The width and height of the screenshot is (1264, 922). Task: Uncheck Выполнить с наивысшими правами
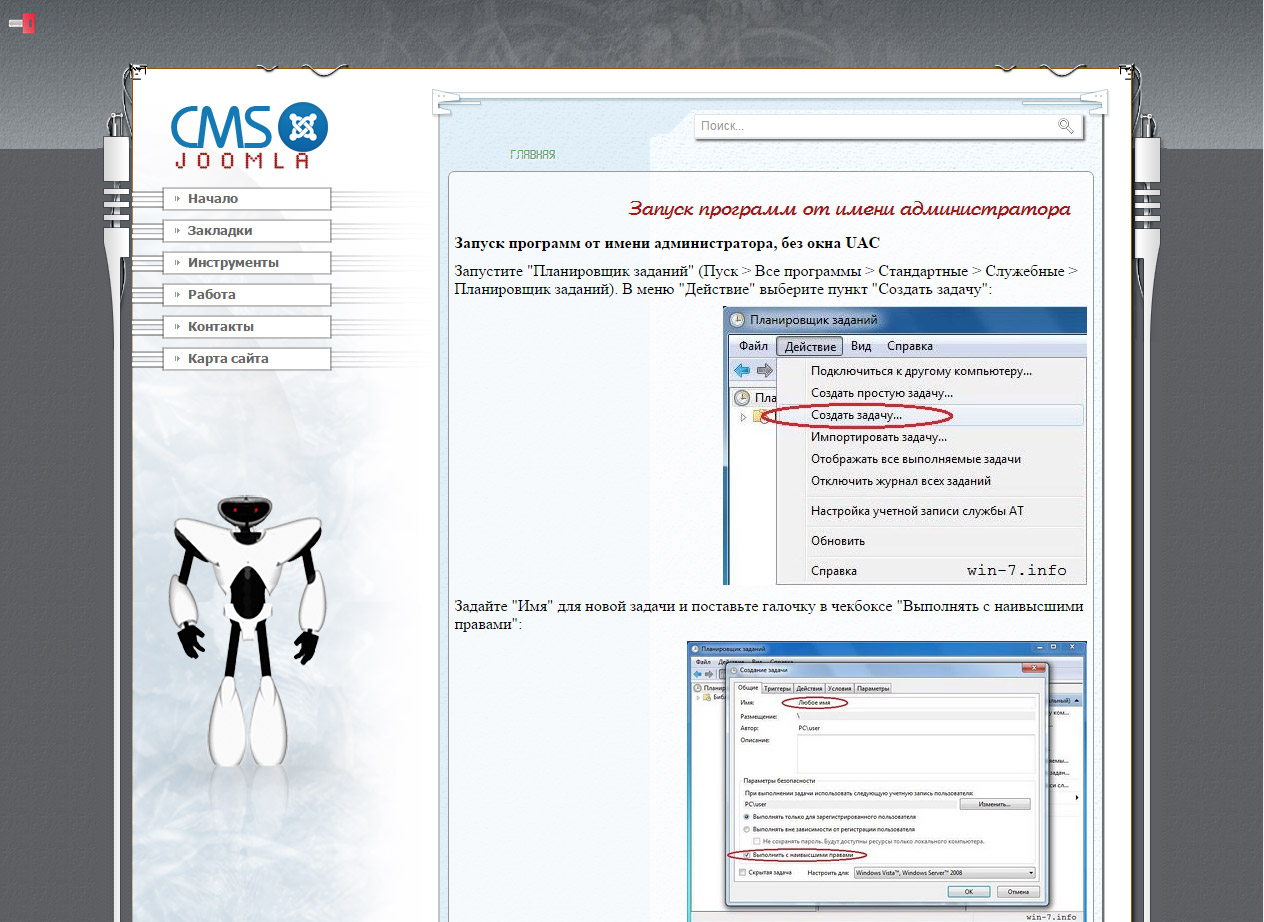click(746, 855)
